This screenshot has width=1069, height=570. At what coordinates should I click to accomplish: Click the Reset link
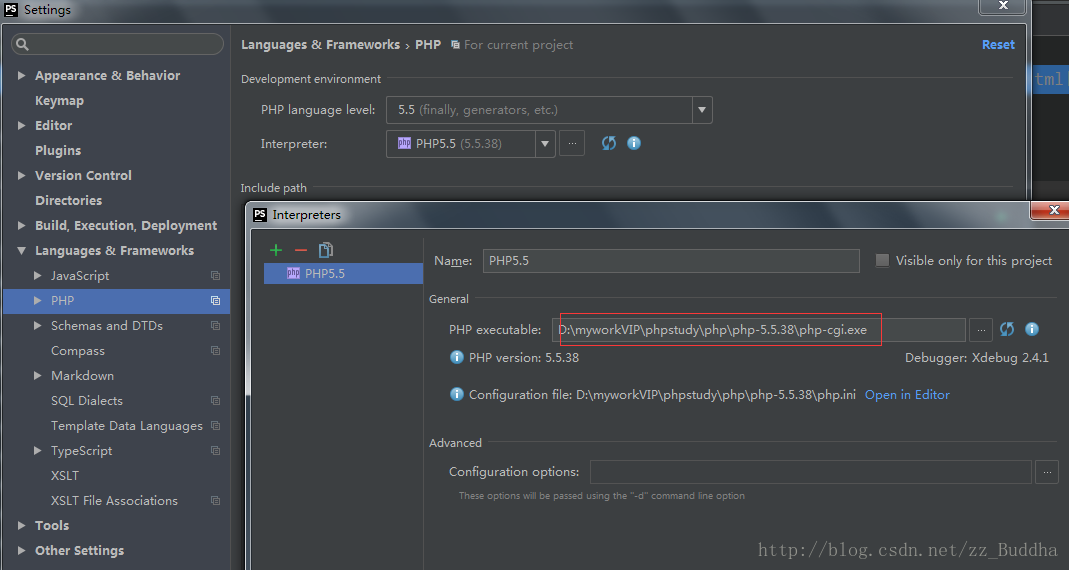pyautogui.click(x=998, y=44)
